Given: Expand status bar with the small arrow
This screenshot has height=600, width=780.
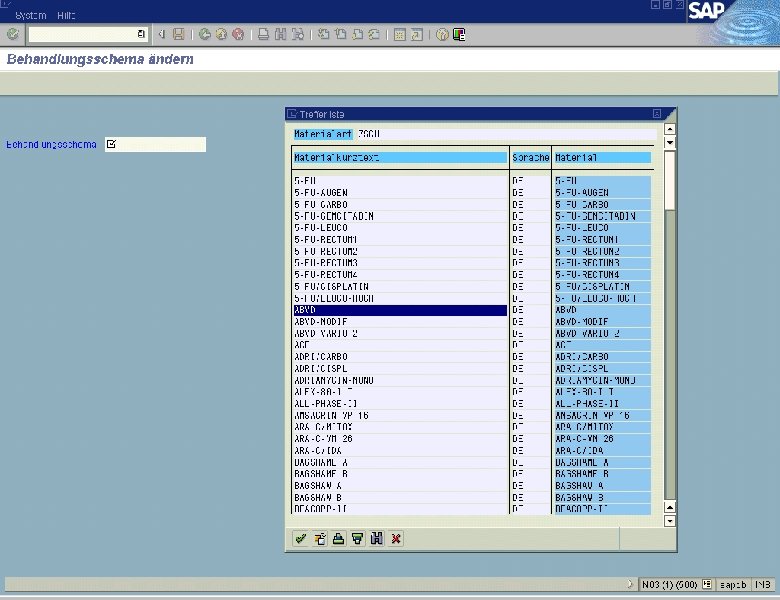Looking at the screenshot, I should click(x=630, y=584).
